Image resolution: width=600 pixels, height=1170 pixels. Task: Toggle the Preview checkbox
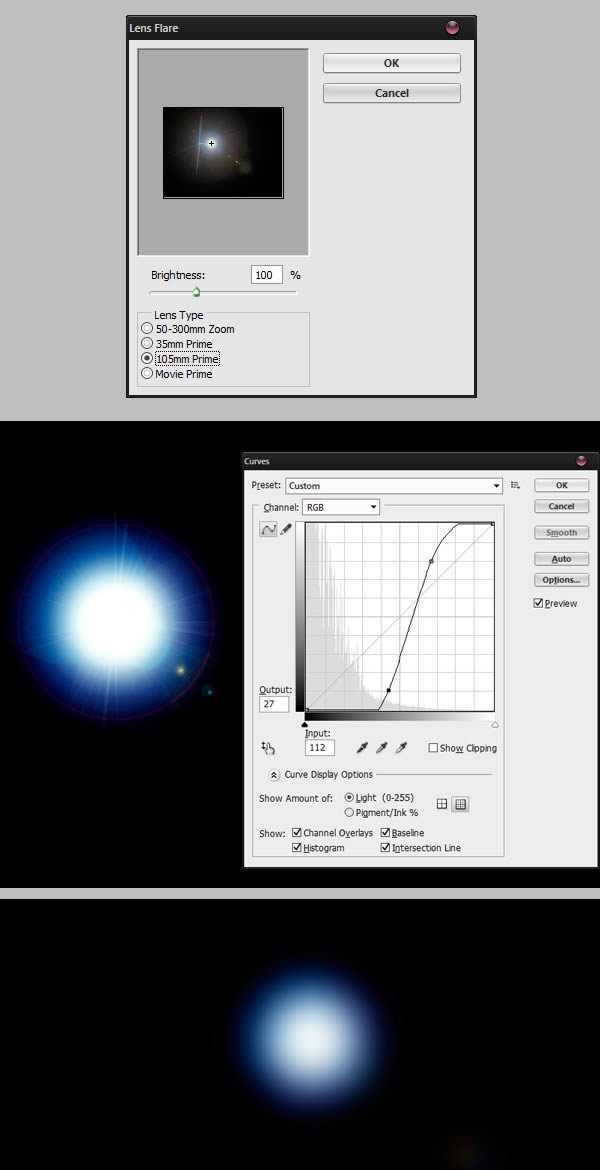click(x=538, y=604)
